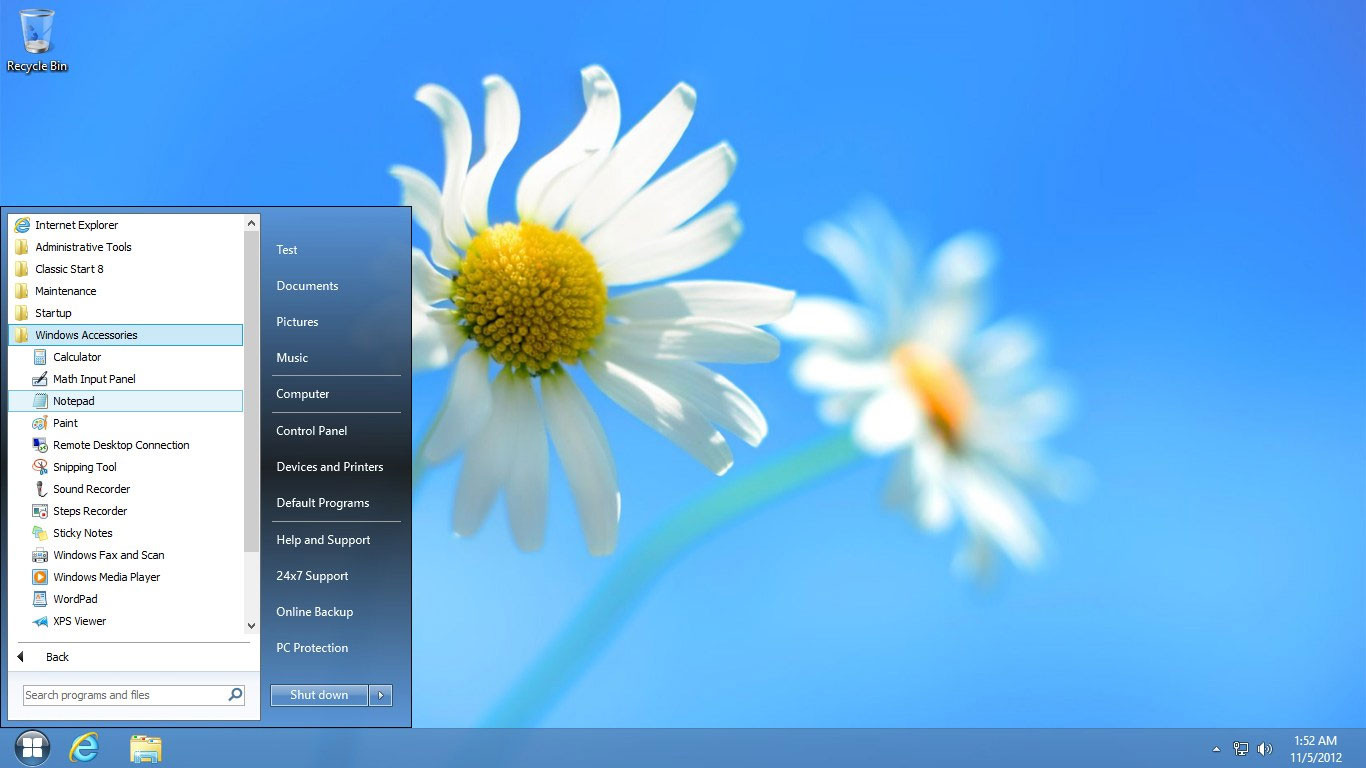Open the Shut down options arrow
1366x768 pixels.
coord(380,695)
